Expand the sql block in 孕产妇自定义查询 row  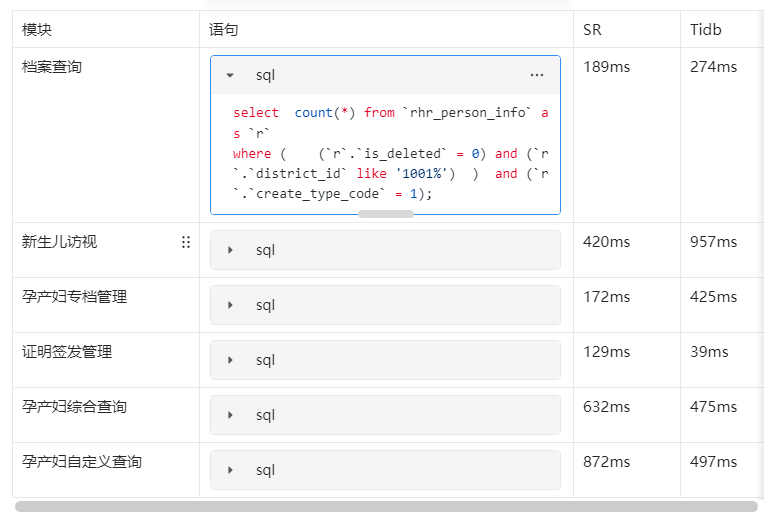[x=230, y=470]
